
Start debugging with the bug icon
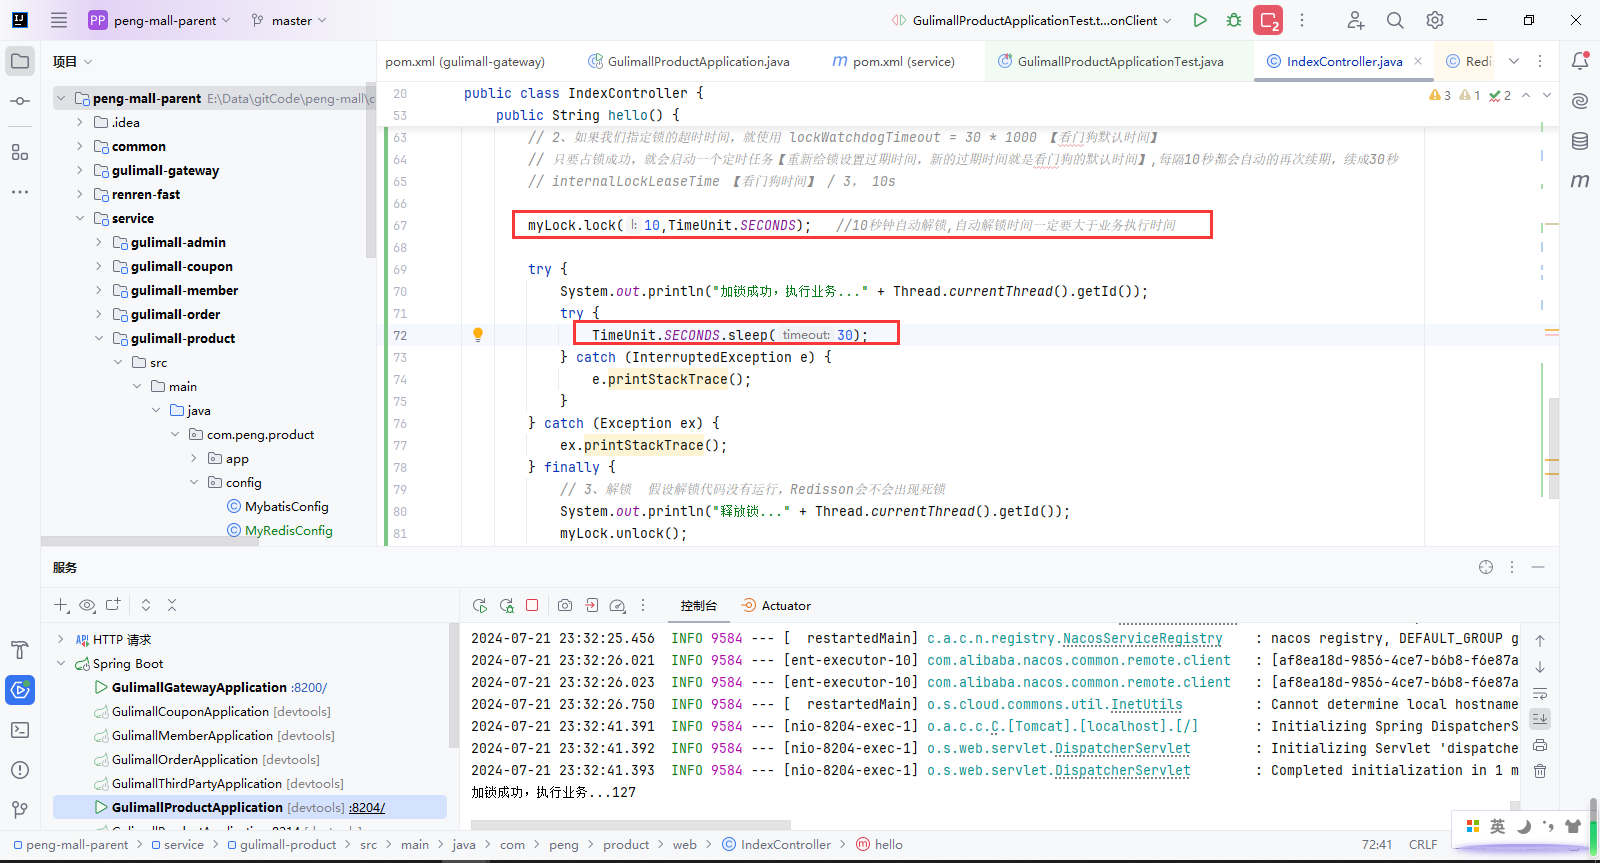pos(1234,20)
